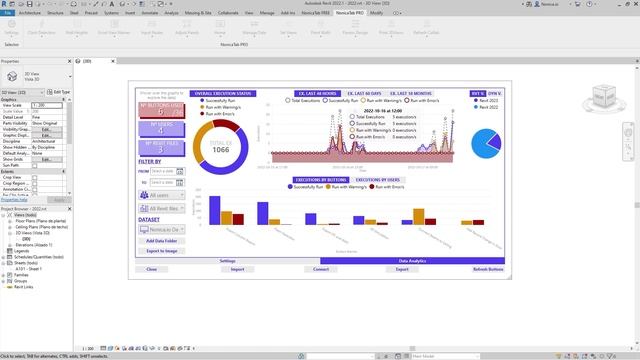
Task: Open the FROM date calendar icon
Action: tap(180, 171)
